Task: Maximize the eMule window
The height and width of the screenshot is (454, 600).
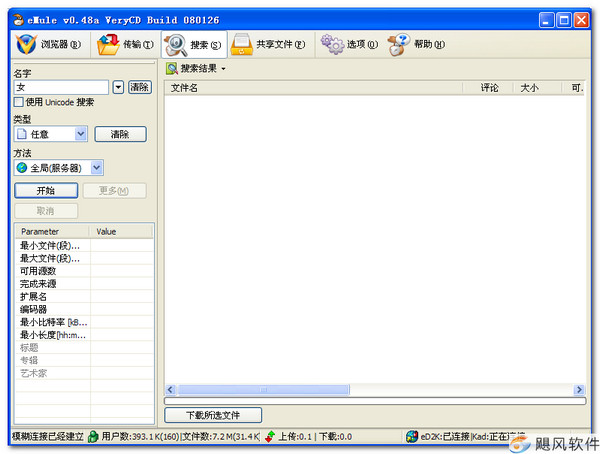Action: tap(564, 20)
